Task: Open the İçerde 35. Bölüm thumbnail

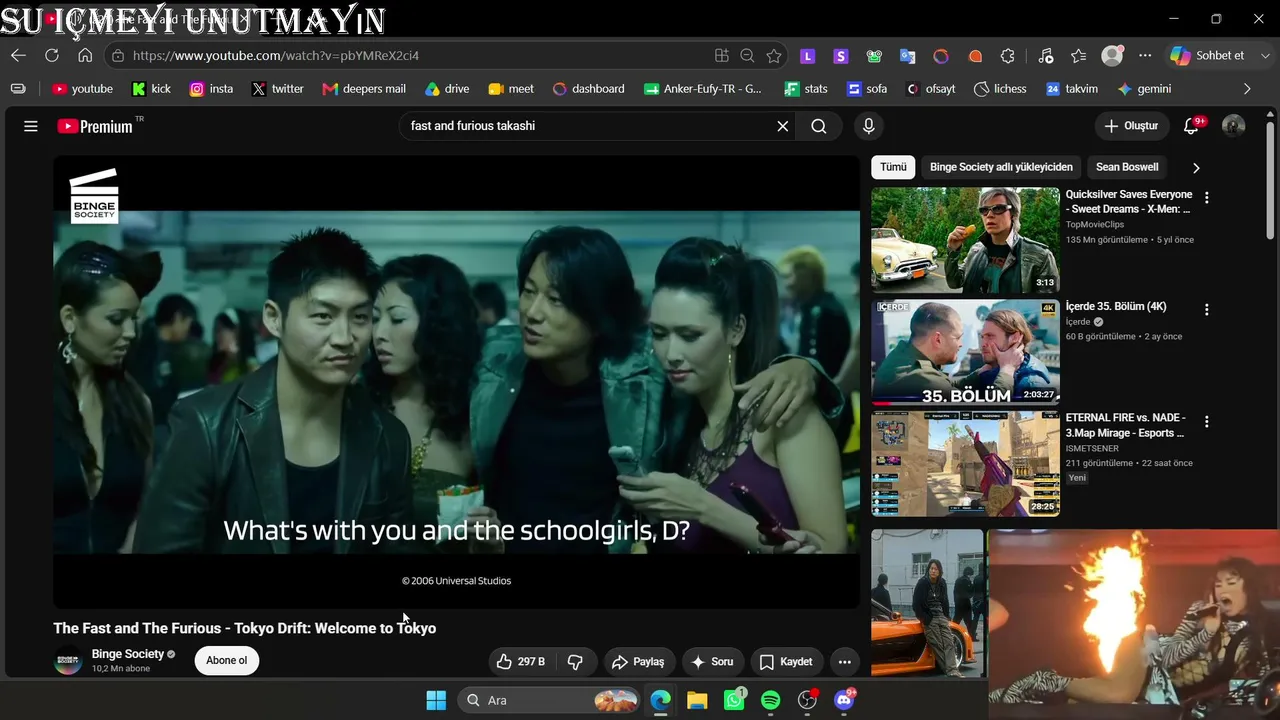Action: pos(965,352)
